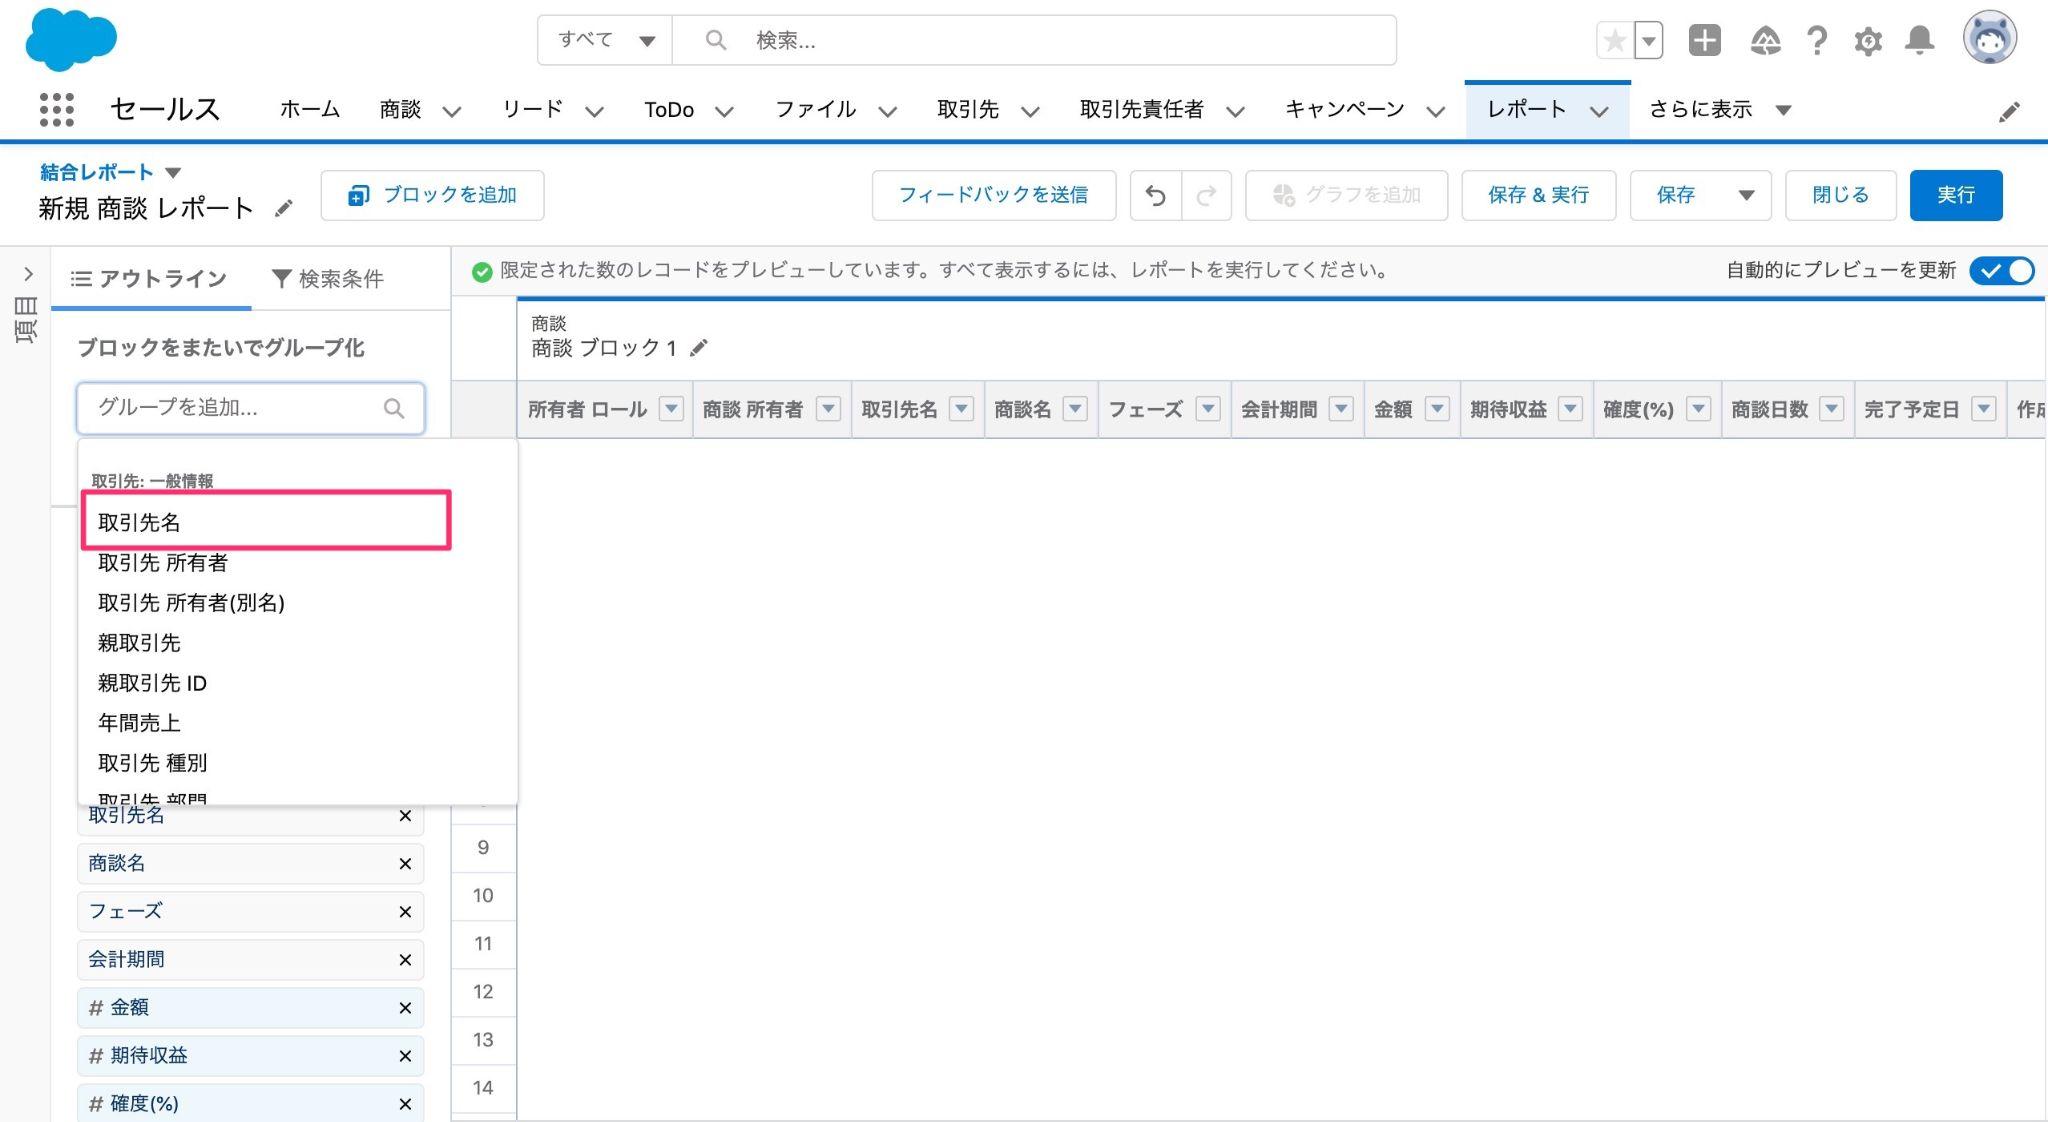Open the App Launcher grid icon
Screen dimensions: 2048x1122
pyautogui.click(x=56, y=109)
